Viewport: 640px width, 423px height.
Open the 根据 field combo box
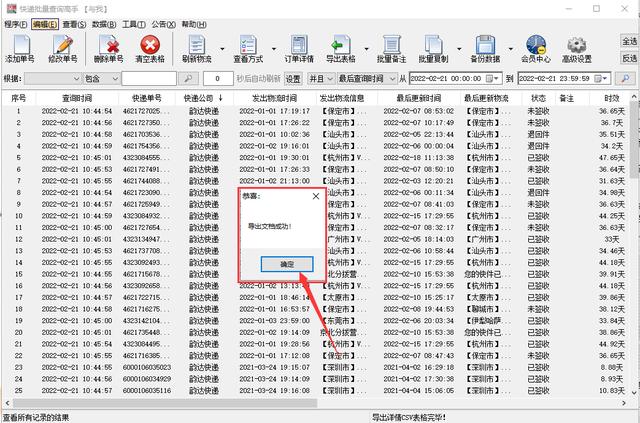click(53, 78)
